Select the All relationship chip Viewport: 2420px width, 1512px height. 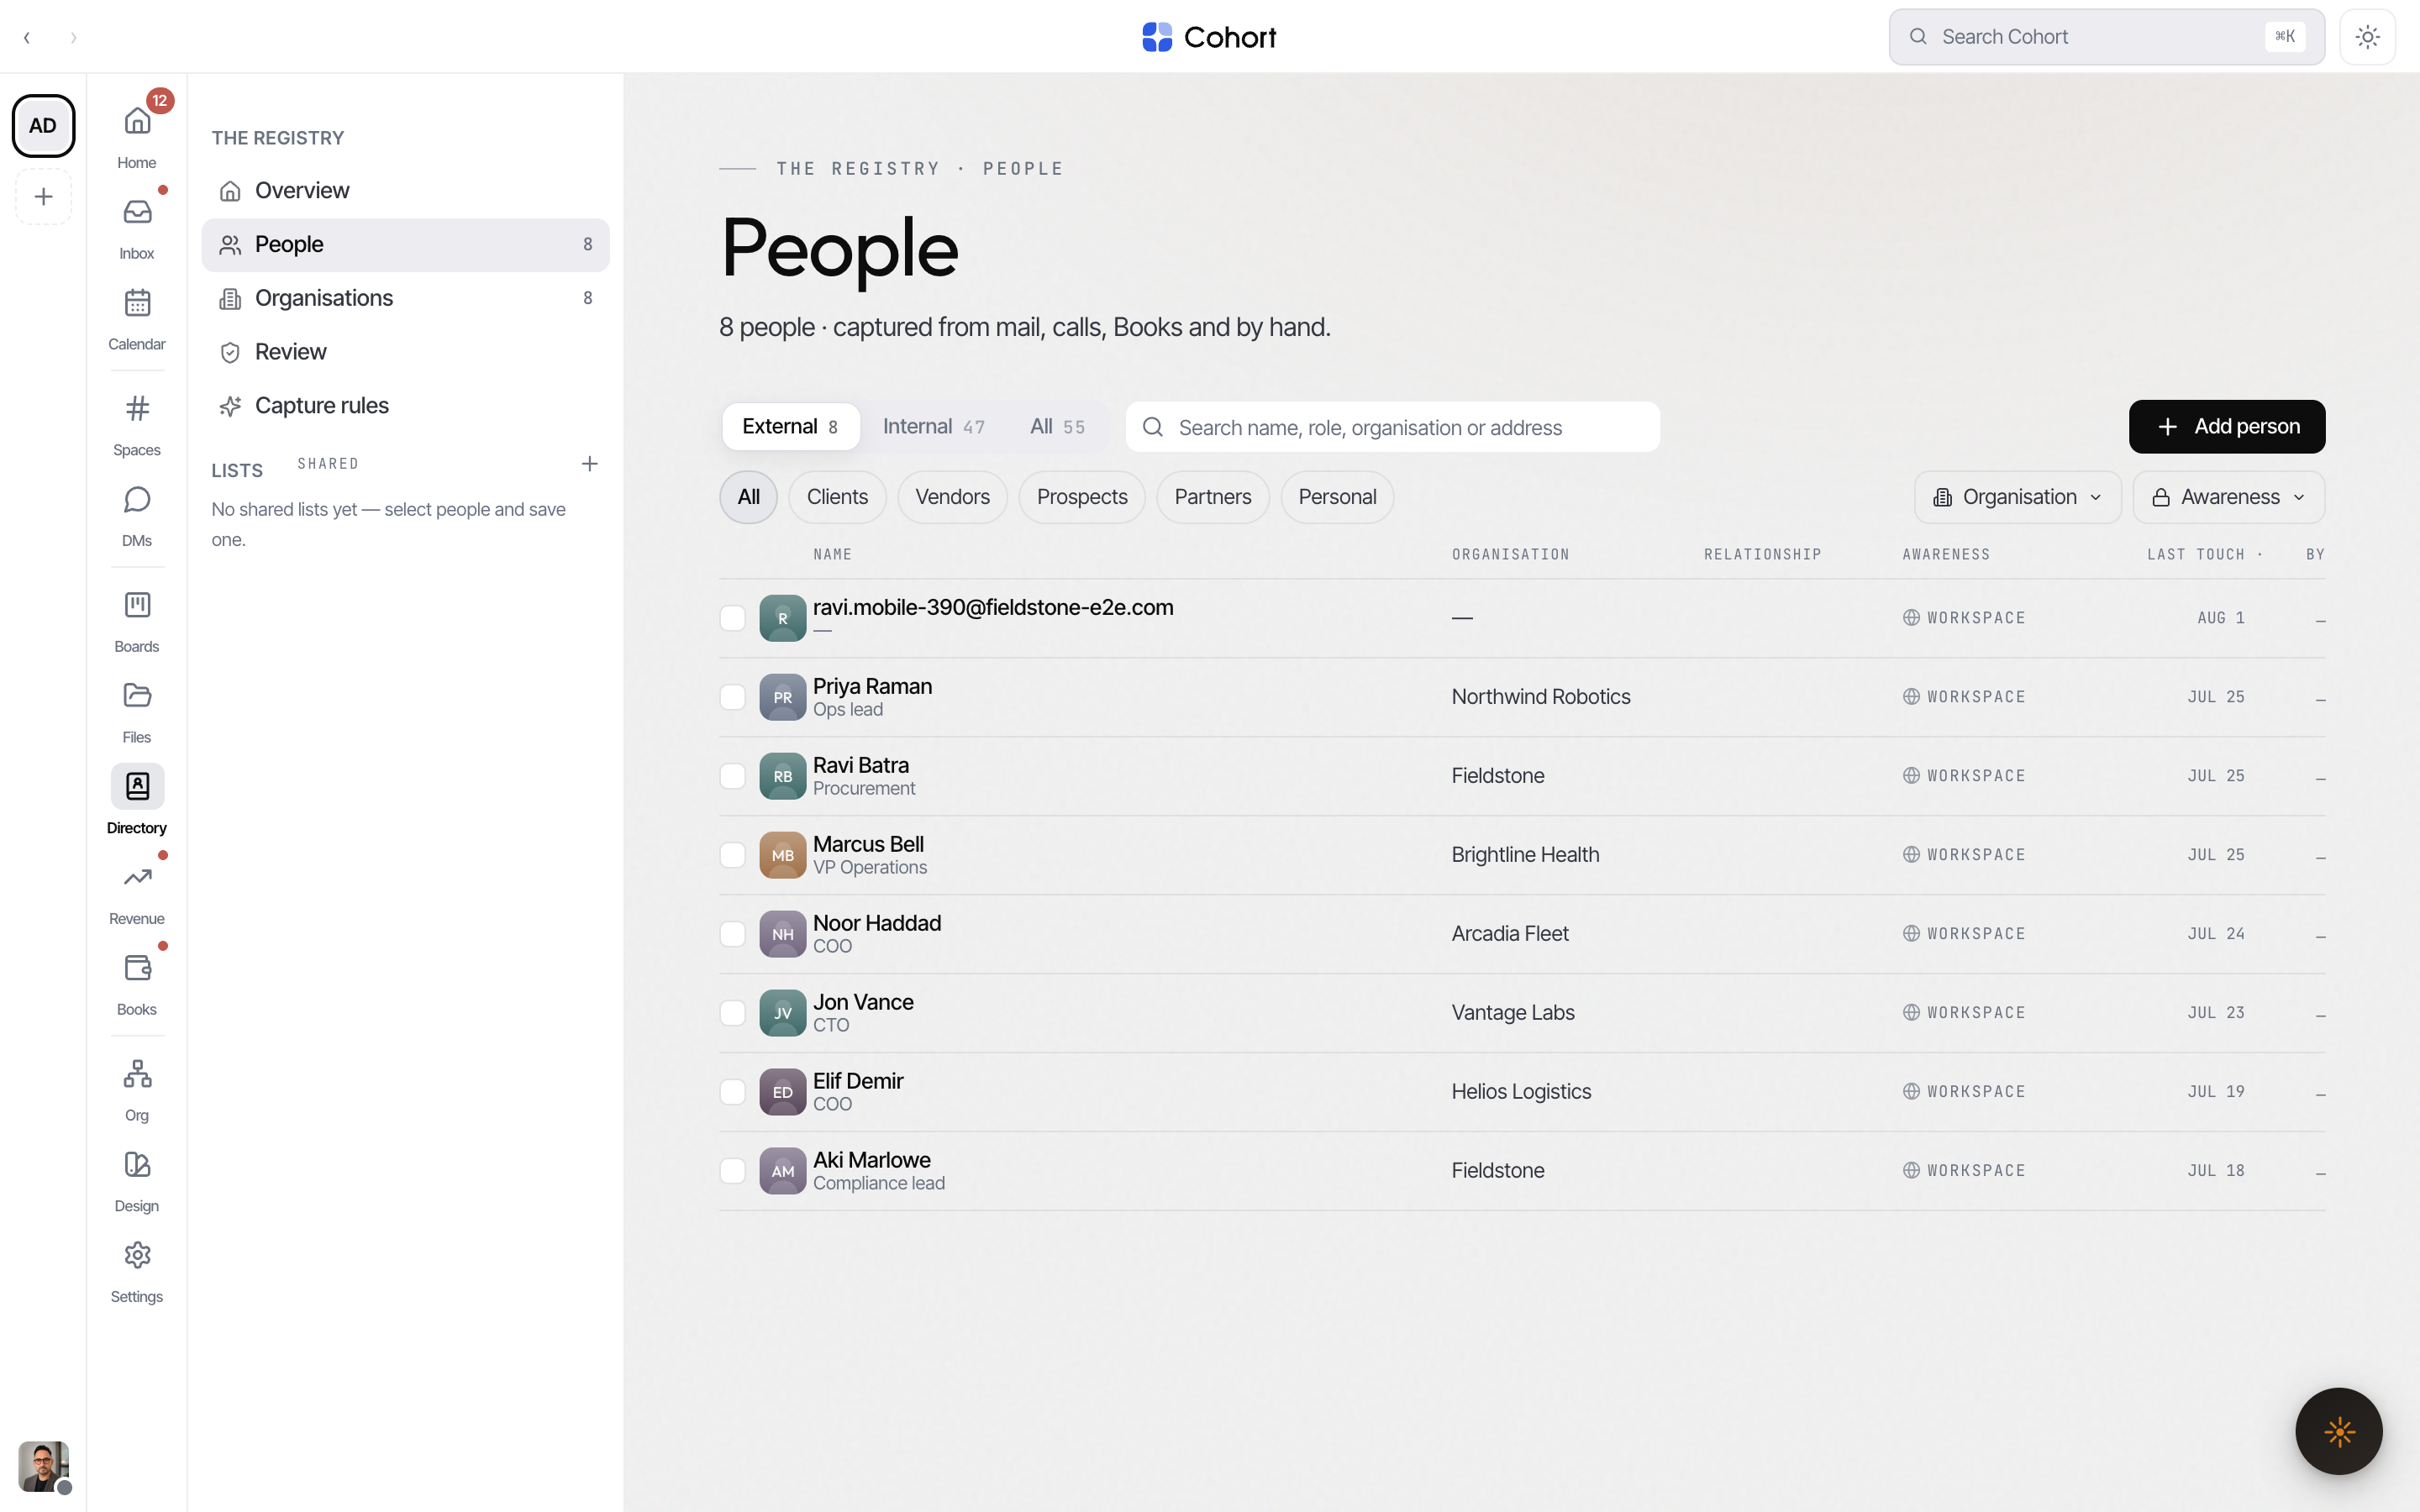pos(748,497)
